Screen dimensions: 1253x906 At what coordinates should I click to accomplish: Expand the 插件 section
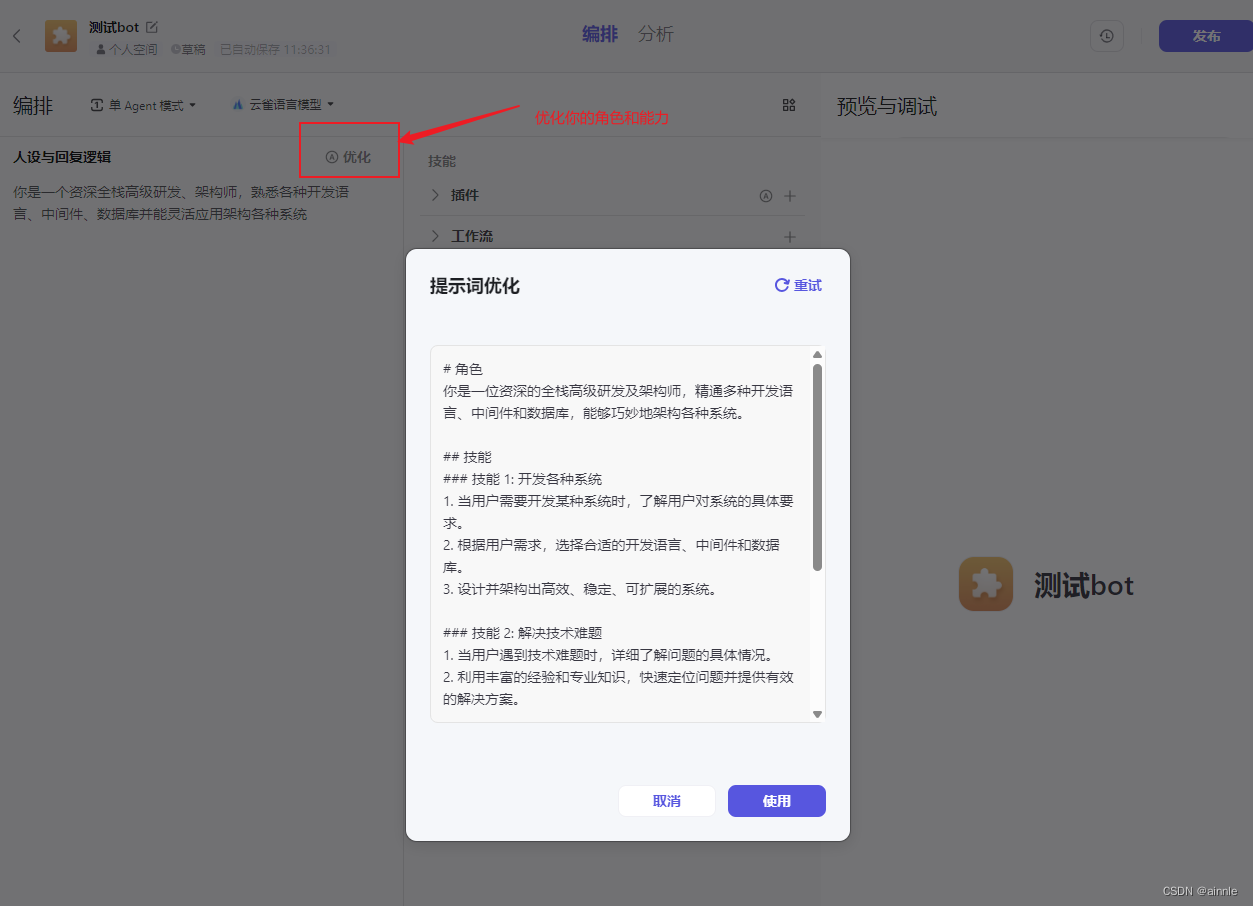pyautogui.click(x=436, y=196)
